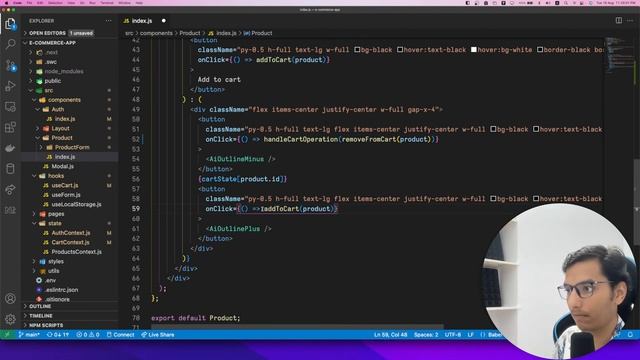Open the Accounts menu icon
Viewport: 640px width, 360px height.
pyautogui.click(x=10, y=298)
